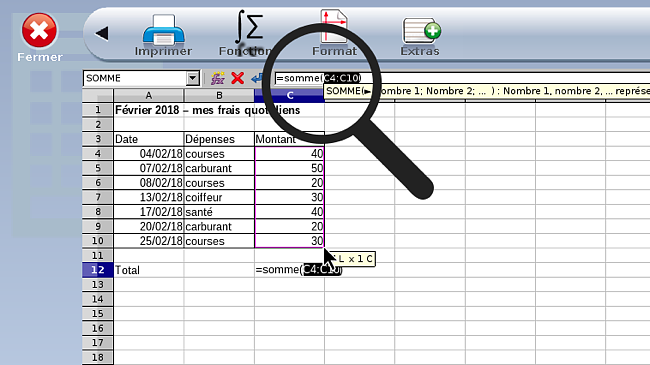The image size is (650, 365).
Task: Click the 'Date' header cell
Action: [x=148, y=139]
